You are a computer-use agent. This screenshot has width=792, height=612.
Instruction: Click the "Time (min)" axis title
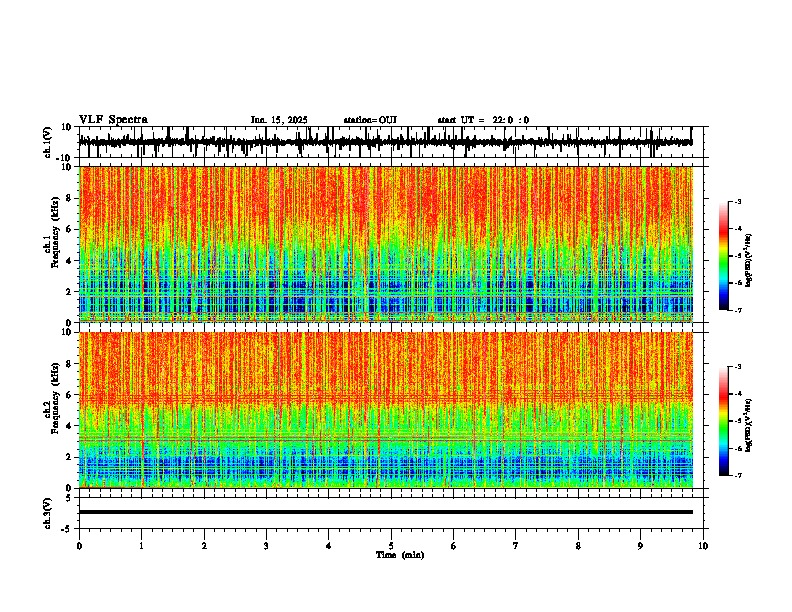point(400,555)
